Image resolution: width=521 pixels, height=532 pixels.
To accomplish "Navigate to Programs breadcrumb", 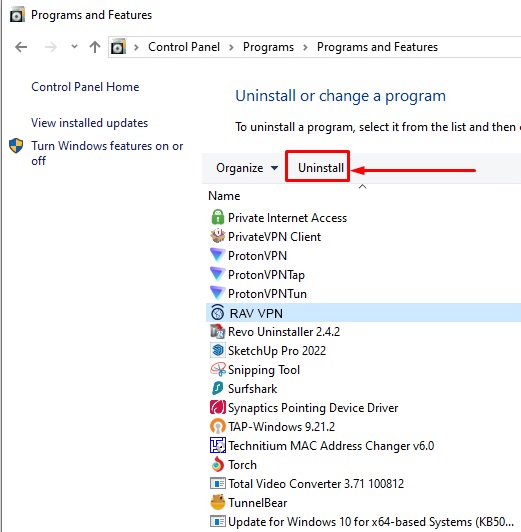I will [x=268, y=47].
